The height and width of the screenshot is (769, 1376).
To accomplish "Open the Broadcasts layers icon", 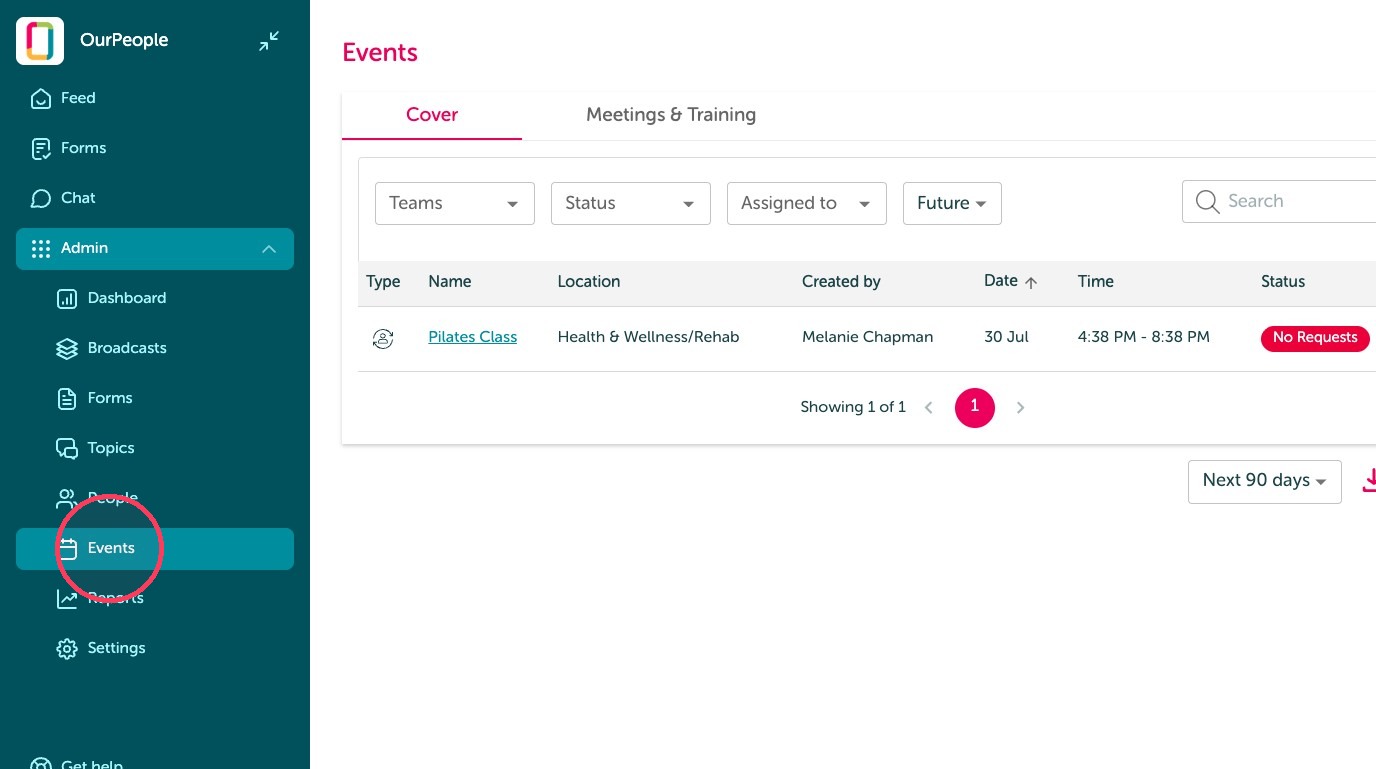I will click(x=67, y=348).
